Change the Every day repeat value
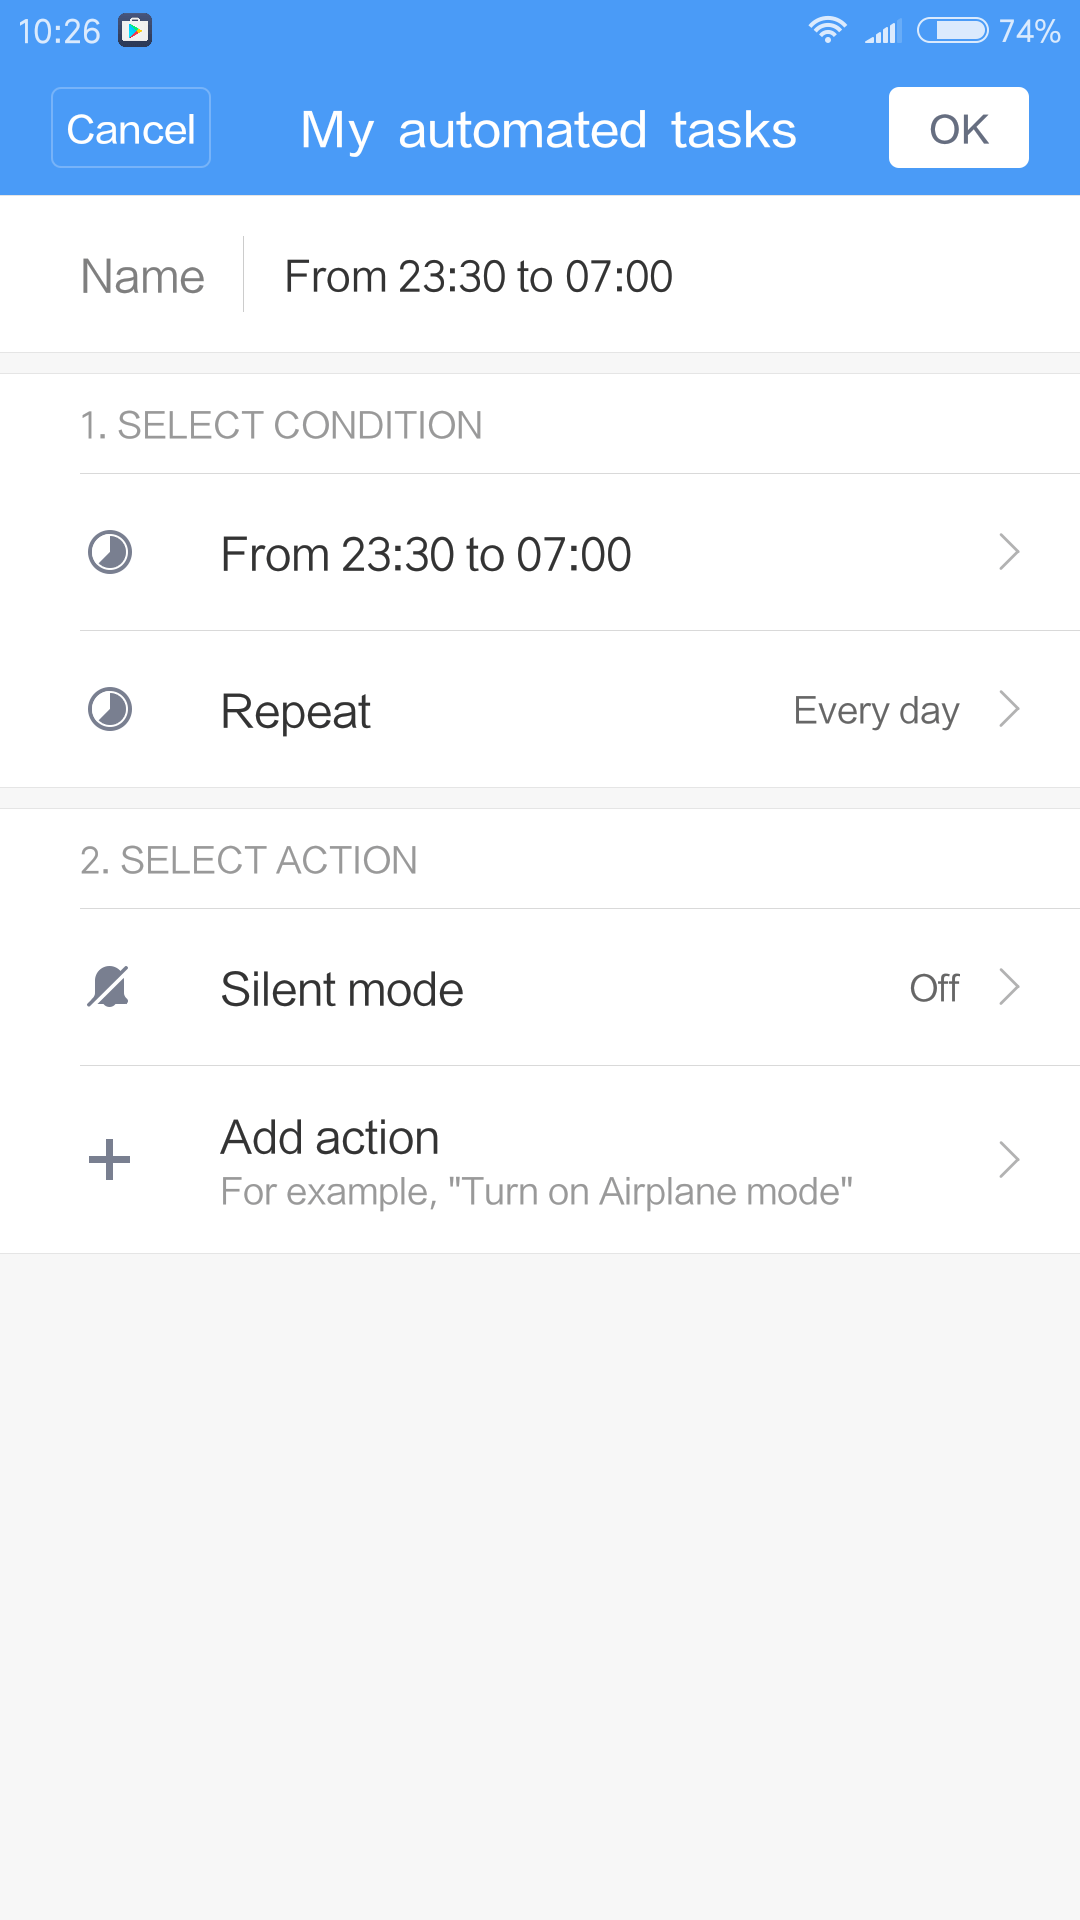Image resolution: width=1080 pixels, height=1920 pixels. 876,711
